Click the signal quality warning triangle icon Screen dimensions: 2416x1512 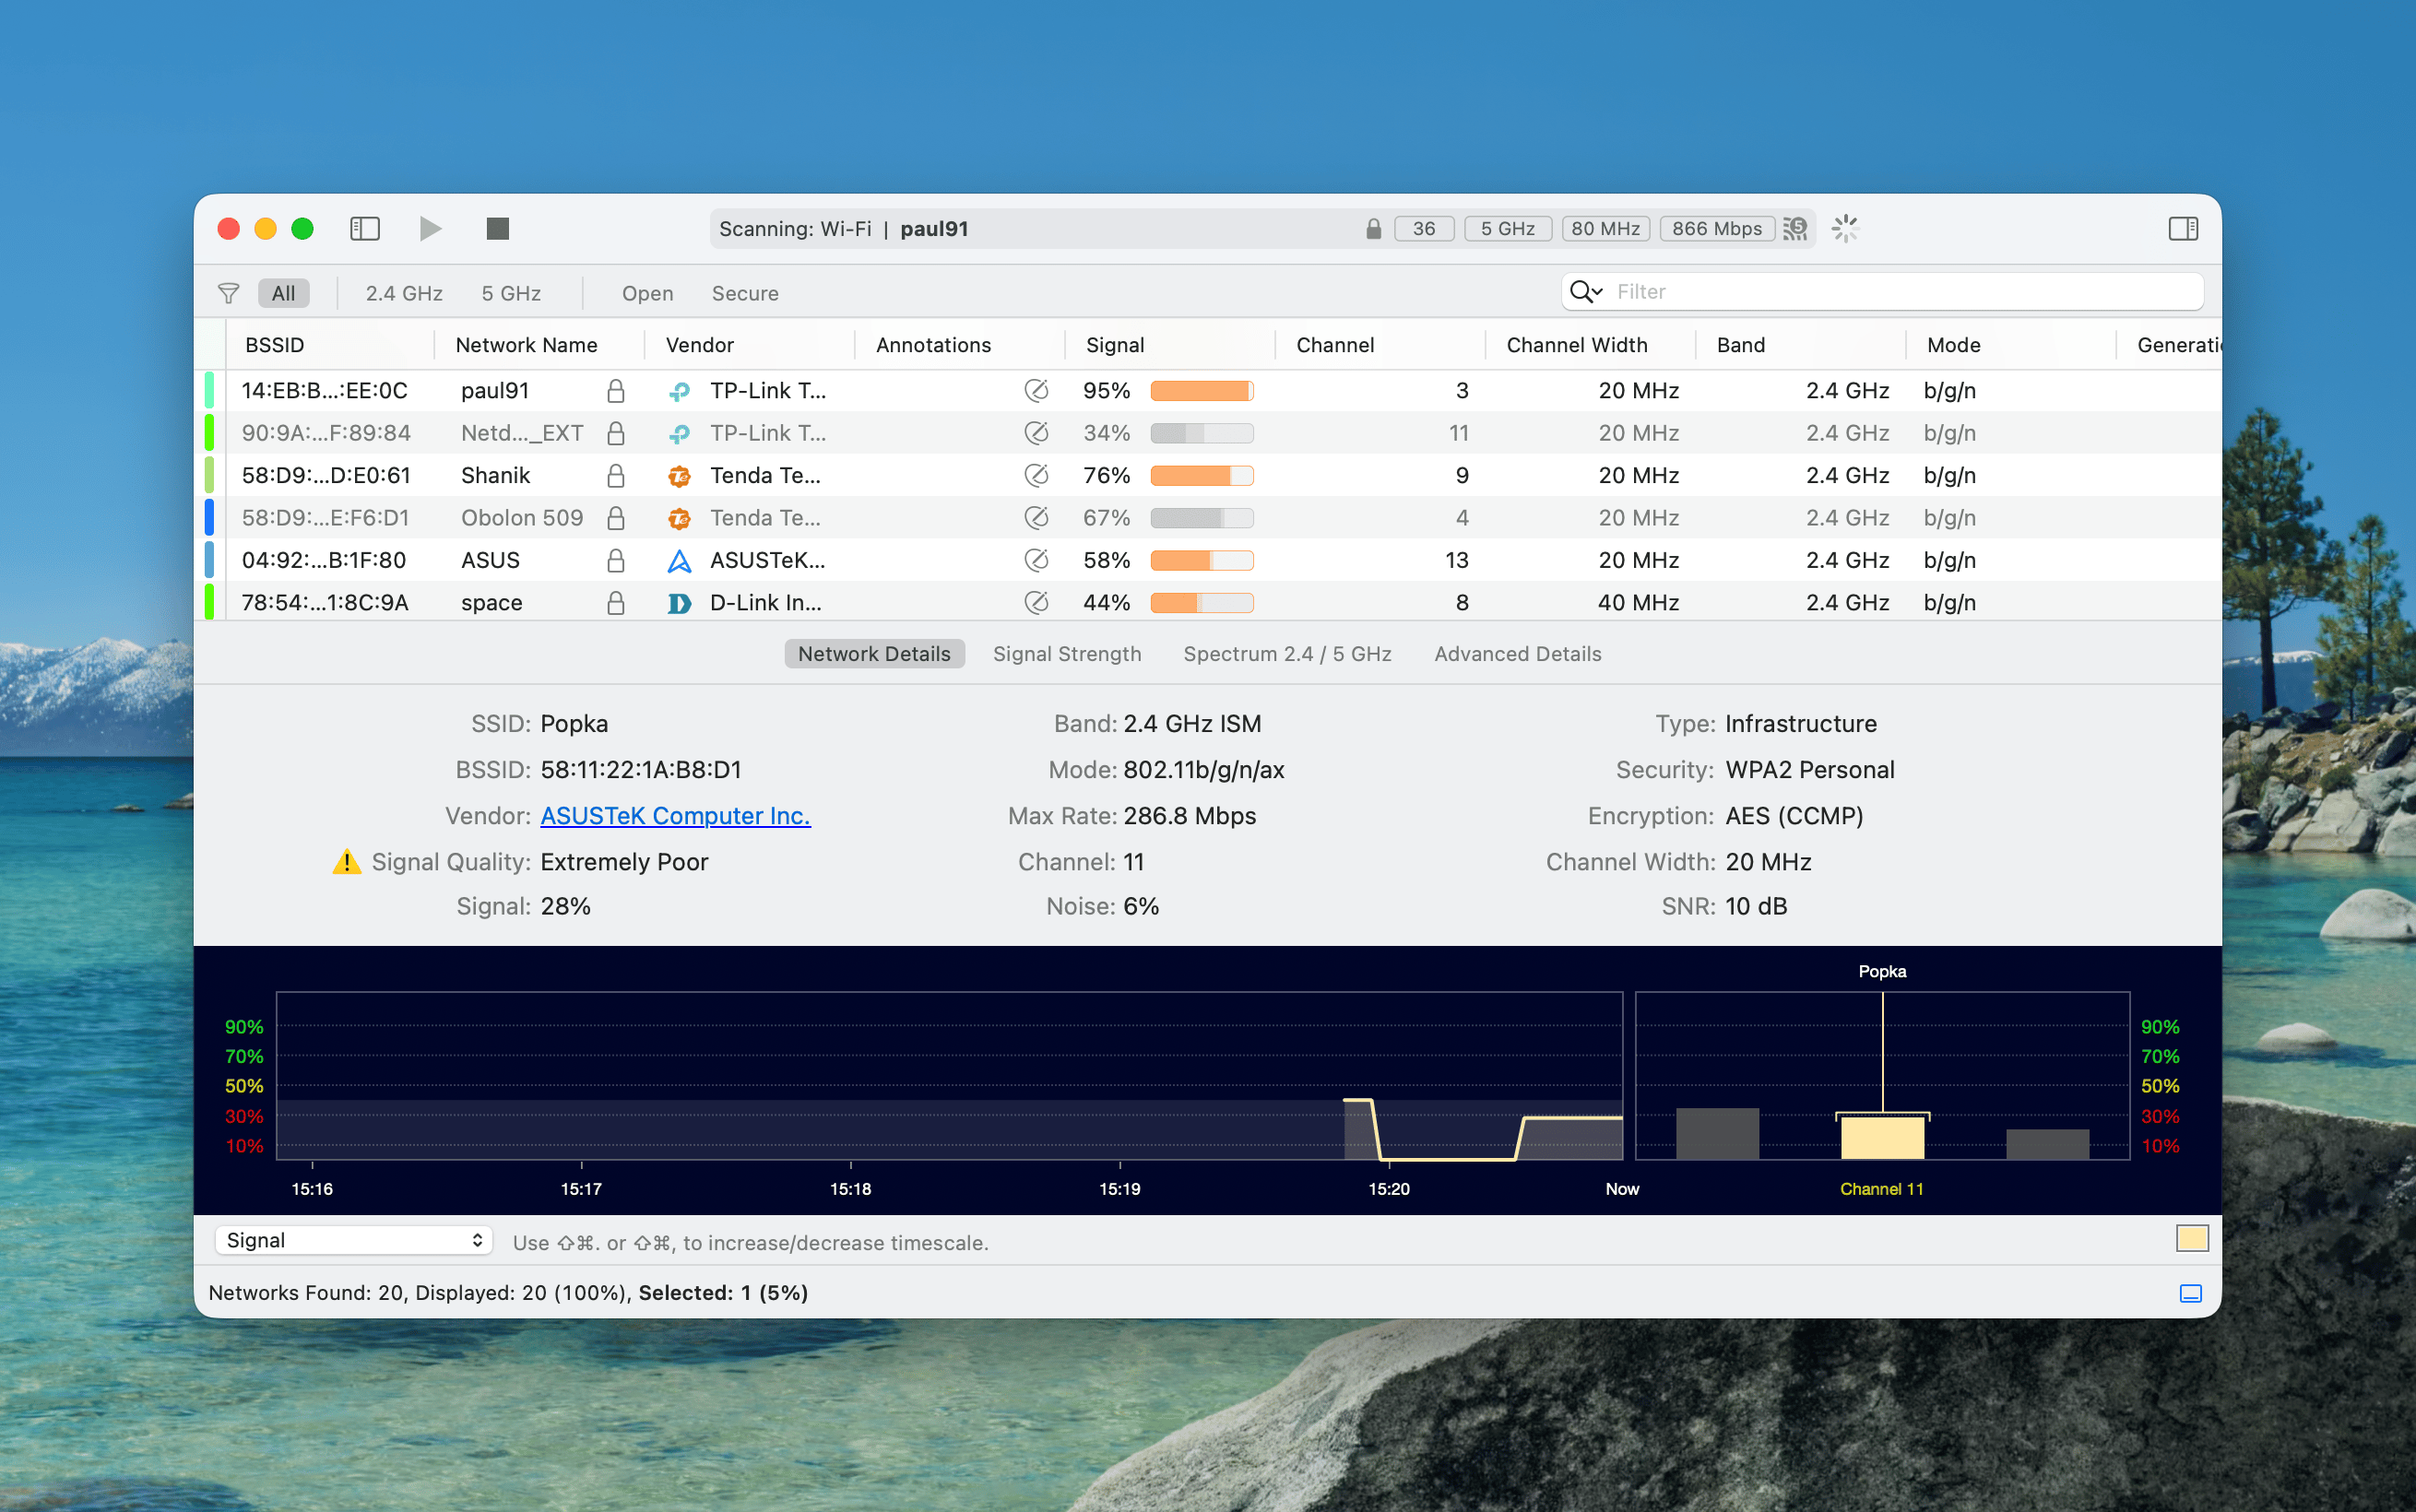[346, 862]
